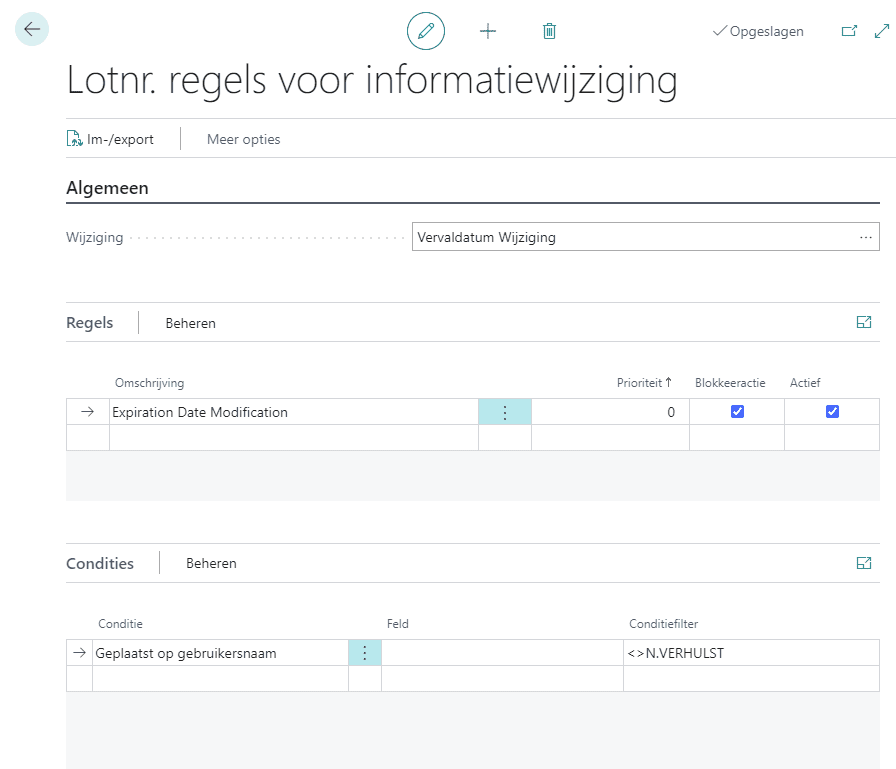This screenshot has height=769, width=896.
Task: Expand page to full screen icon
Action: point(881,31)
